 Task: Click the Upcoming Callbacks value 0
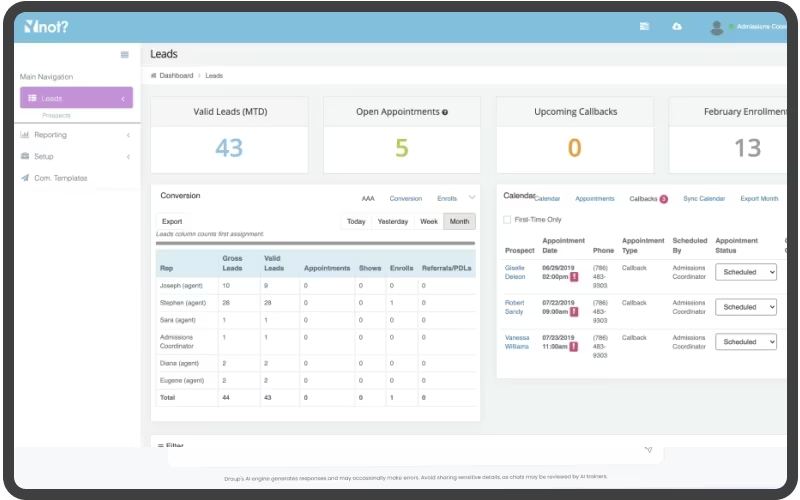(x=574, y=148)
